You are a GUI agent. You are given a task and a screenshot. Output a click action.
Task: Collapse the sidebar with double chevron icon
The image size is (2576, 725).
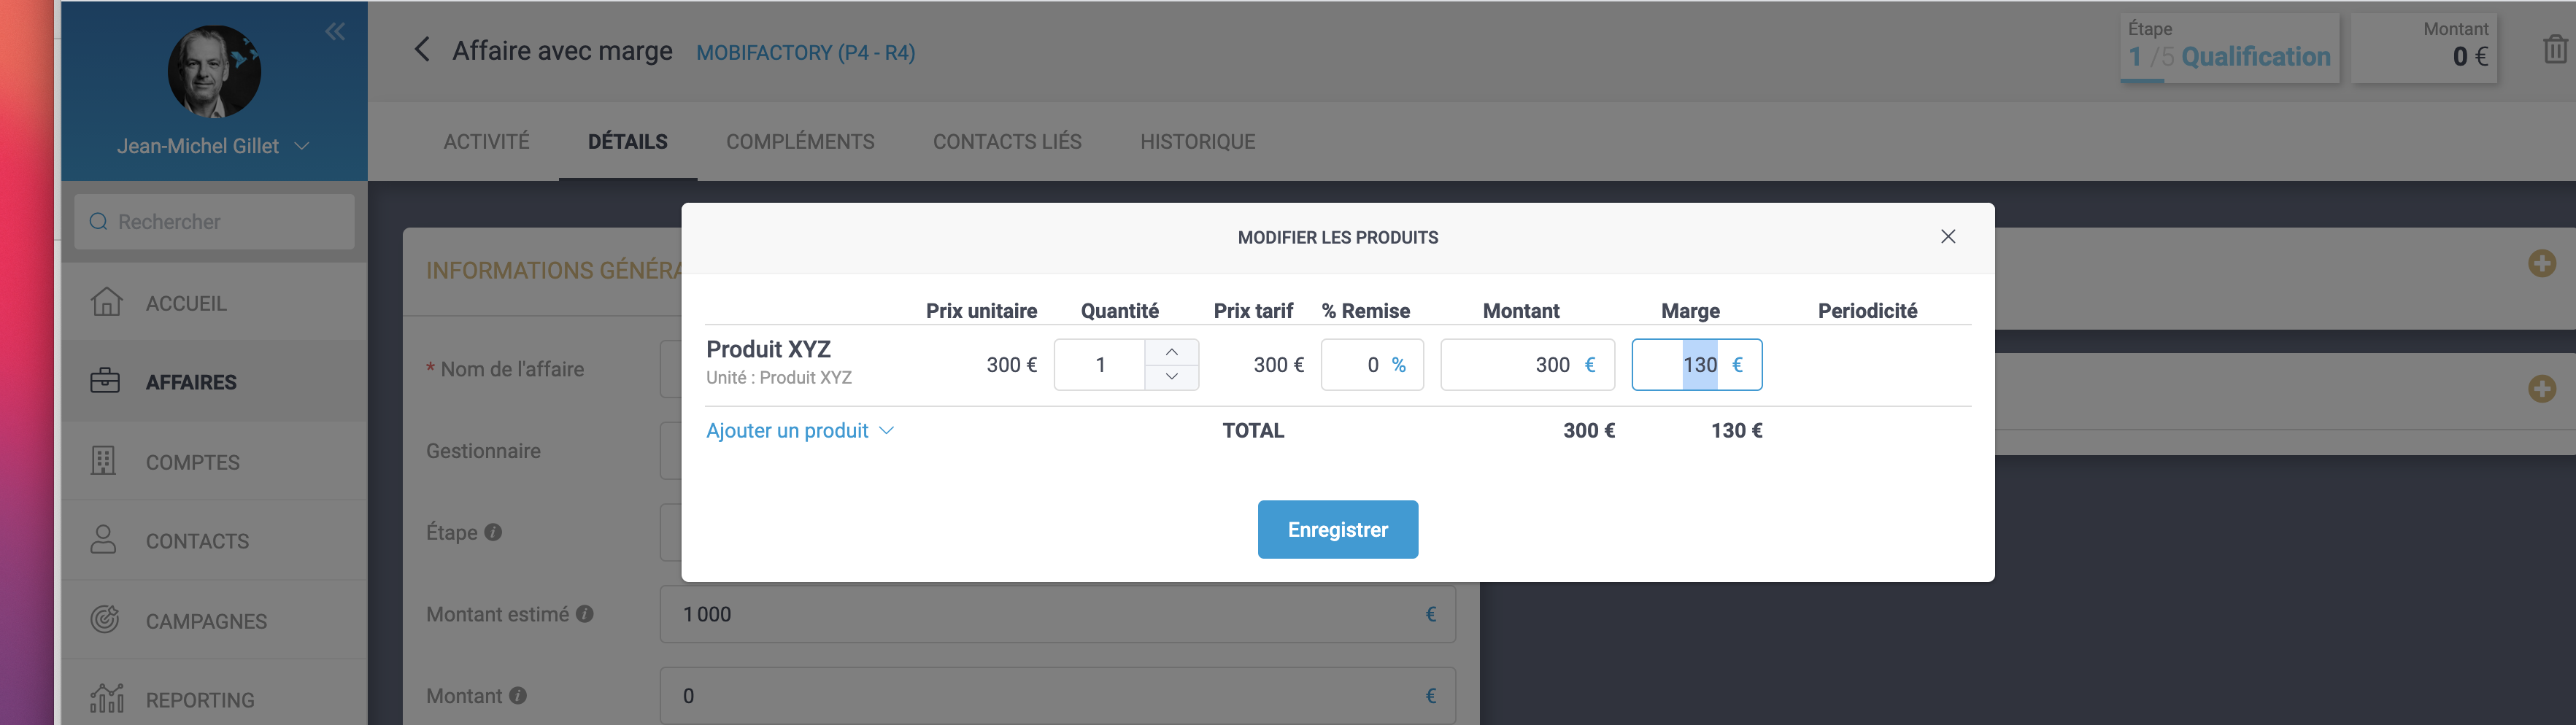[x=335, y=32]
